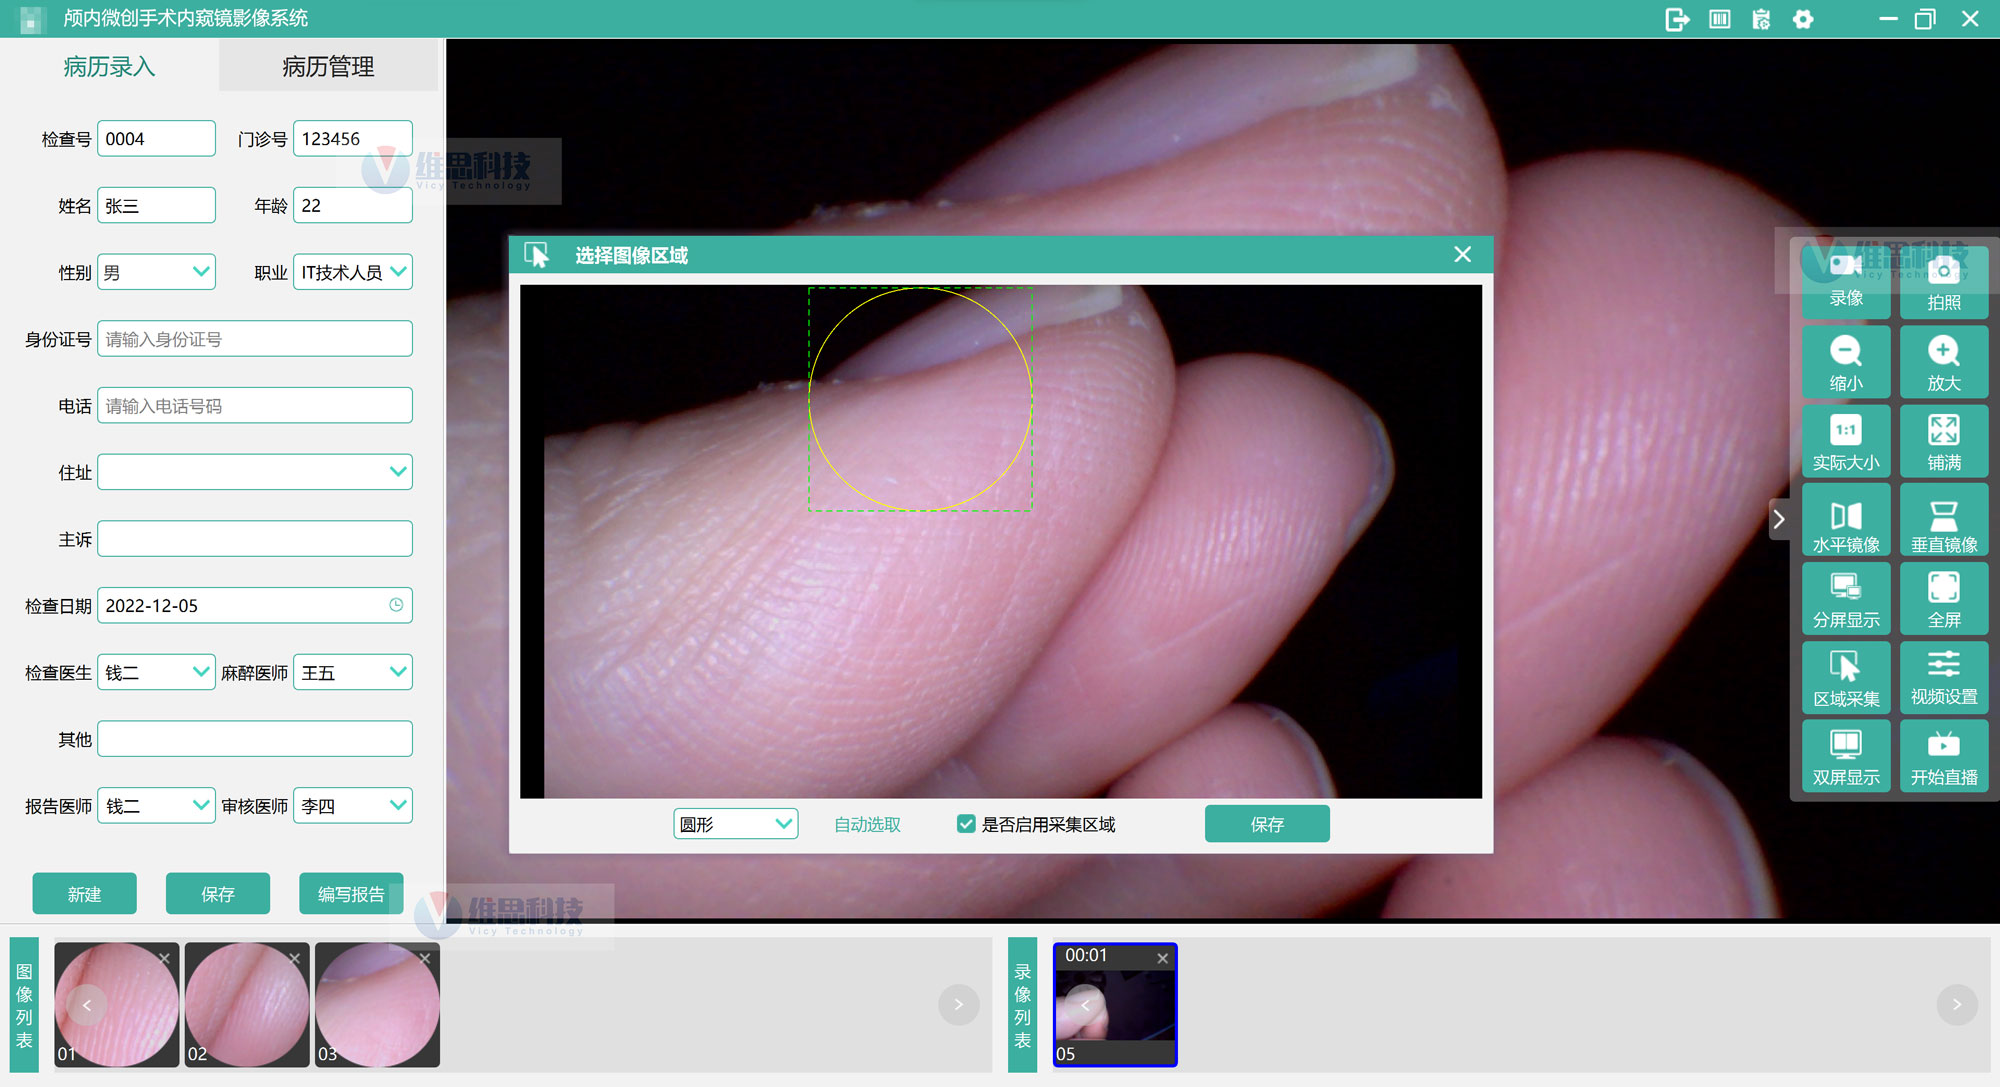Switch to the 病历录入 tab
This screenshot has width=2000, height=1087.
tap(109, 67)
